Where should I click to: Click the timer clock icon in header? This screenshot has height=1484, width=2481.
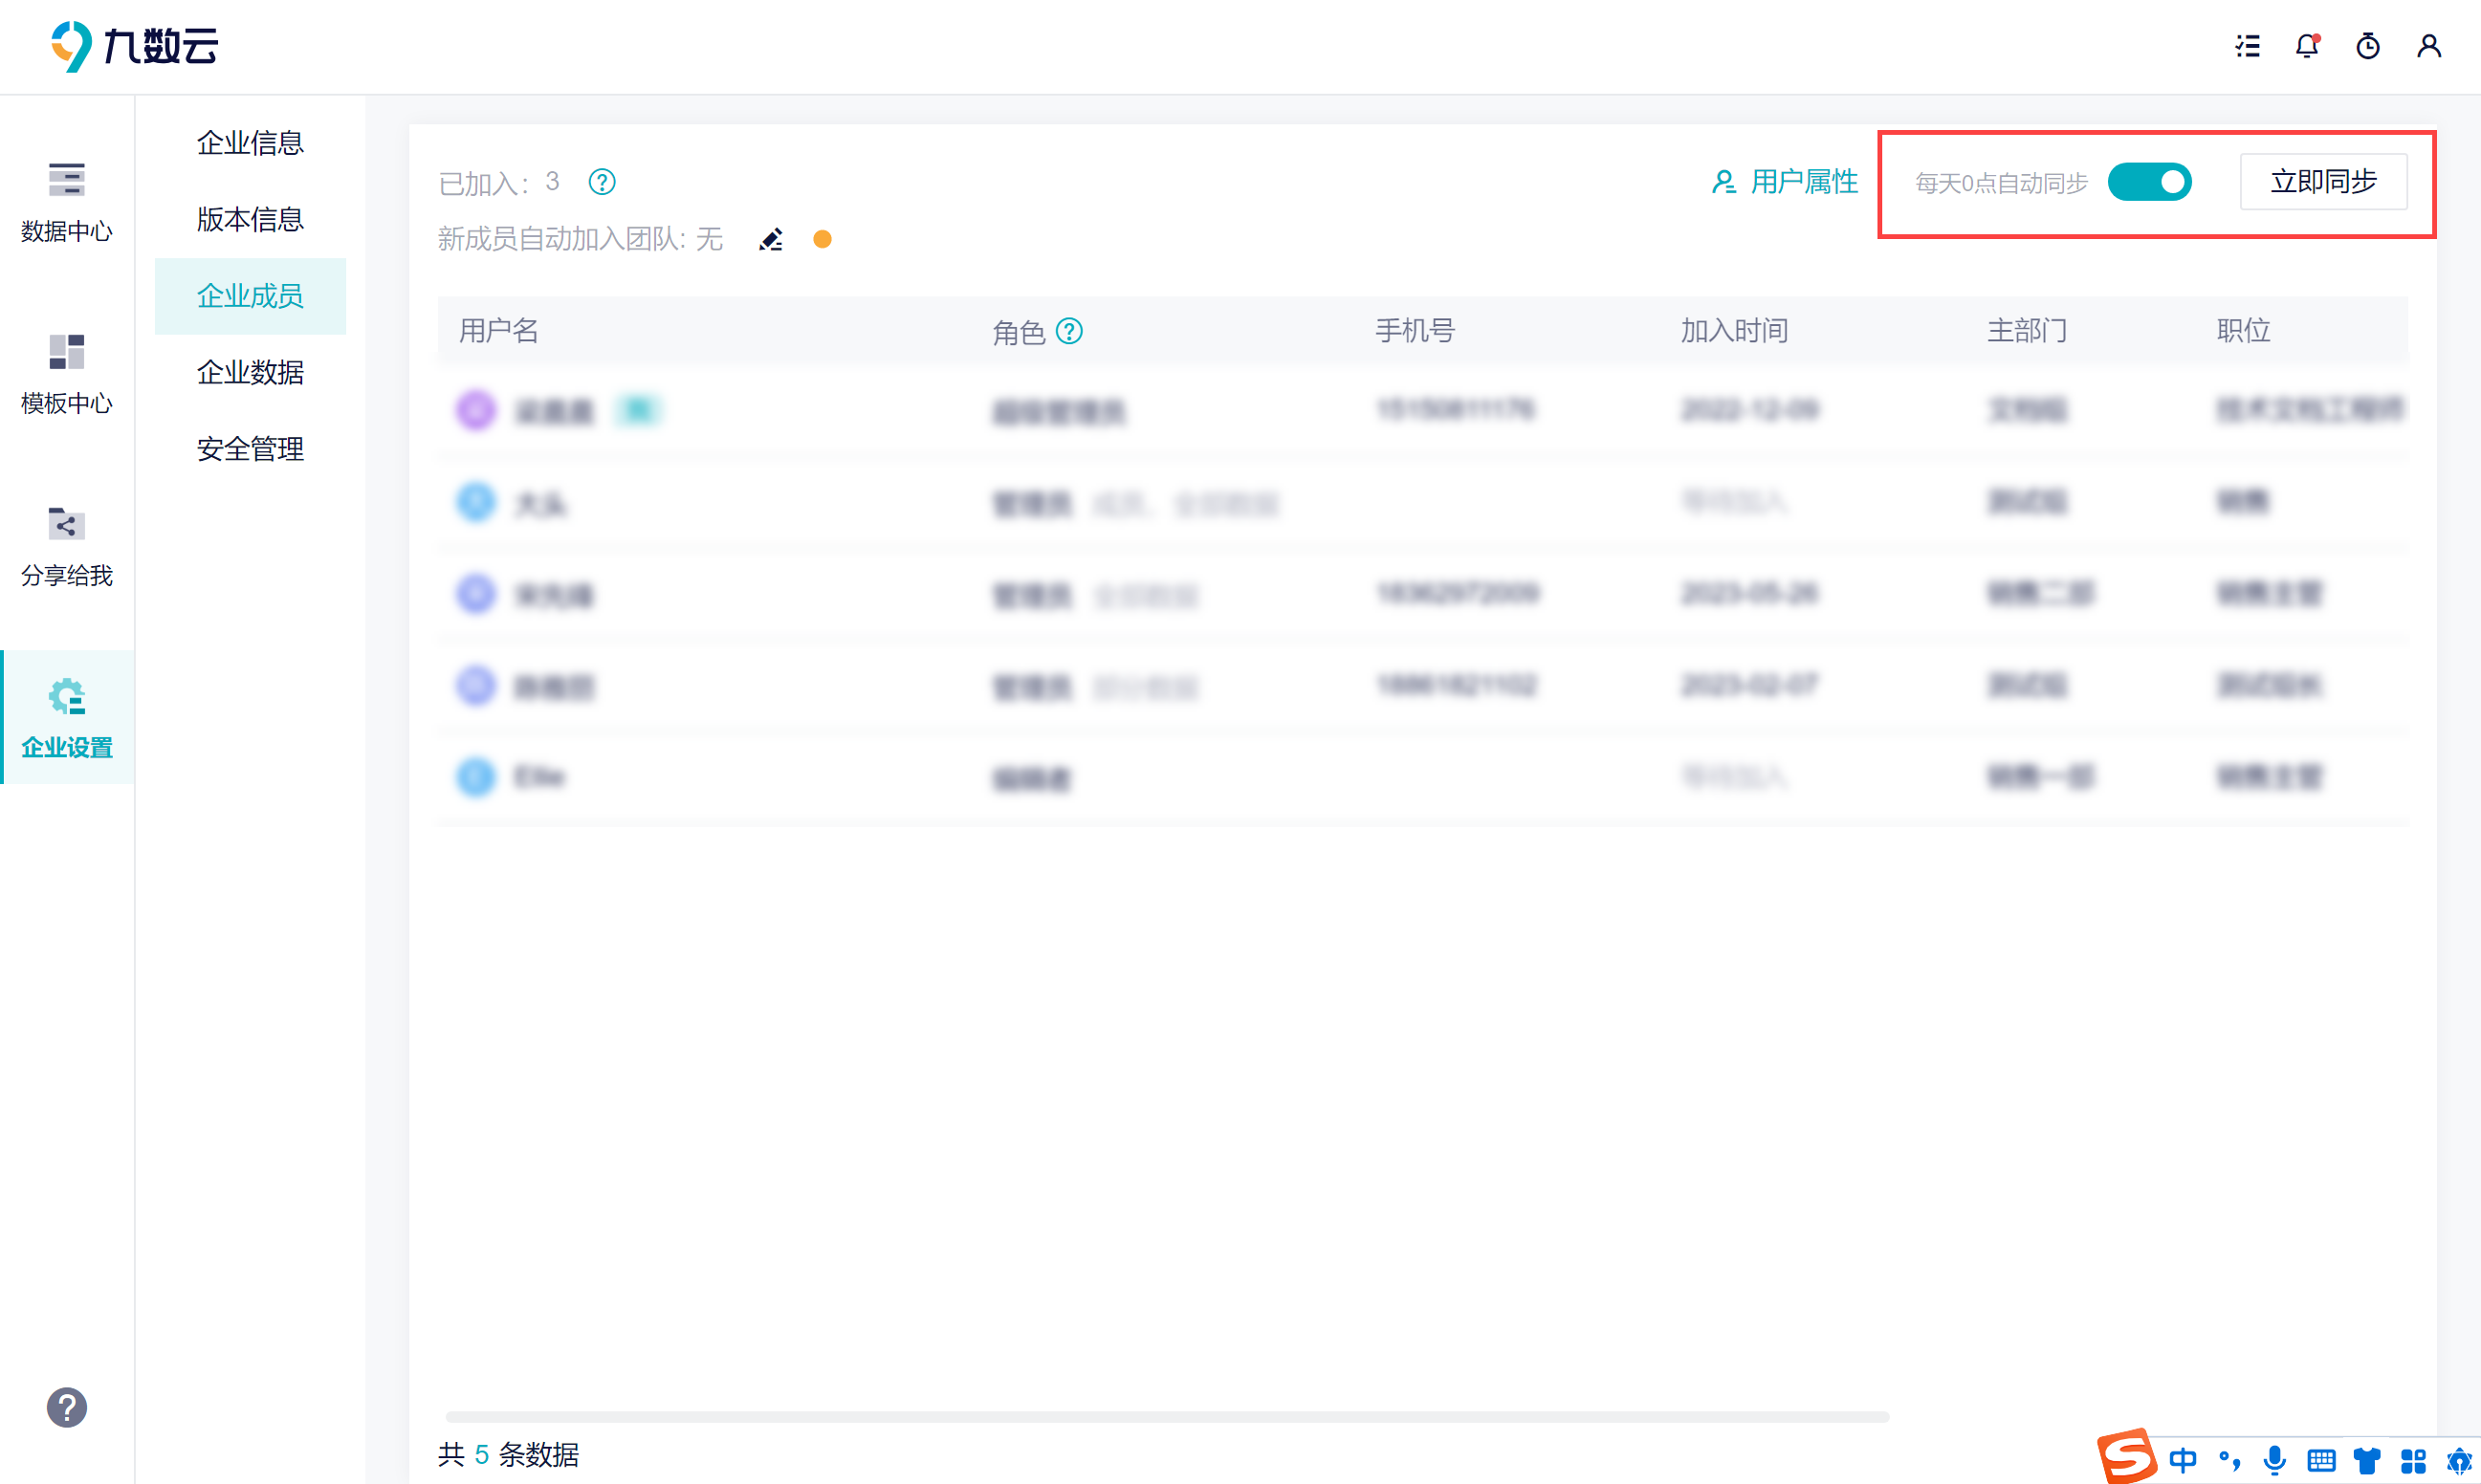click(x=2367, y=46)
